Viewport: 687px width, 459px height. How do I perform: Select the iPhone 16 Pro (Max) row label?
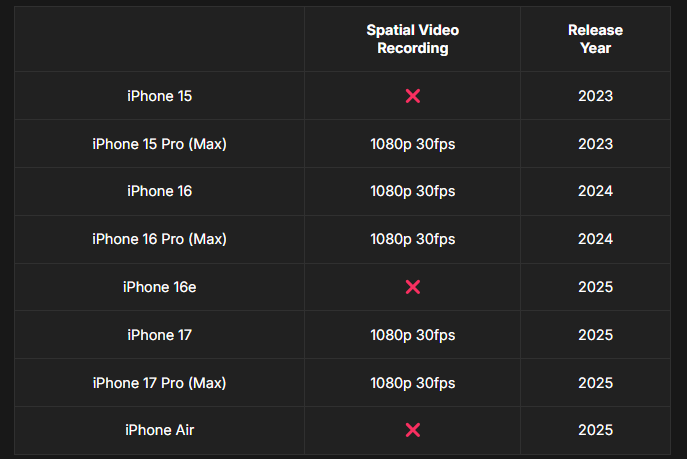pos(159,239)
